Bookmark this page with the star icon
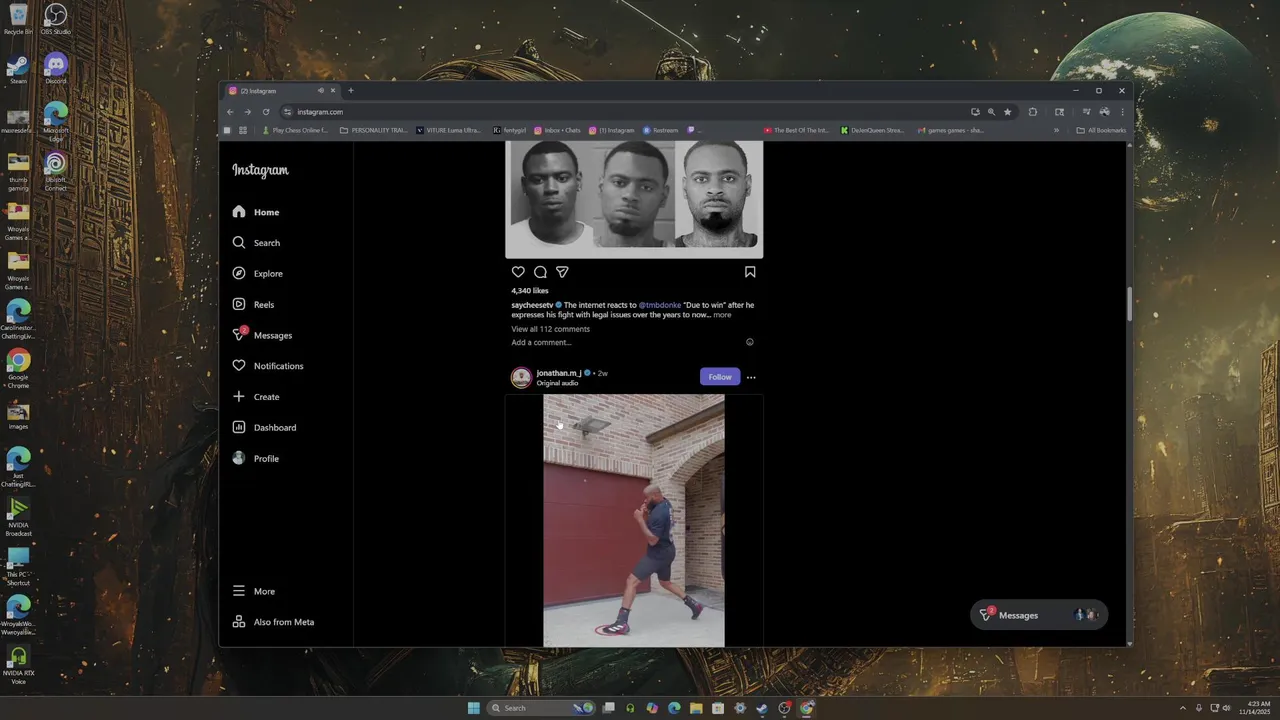 pos(1008,112)
